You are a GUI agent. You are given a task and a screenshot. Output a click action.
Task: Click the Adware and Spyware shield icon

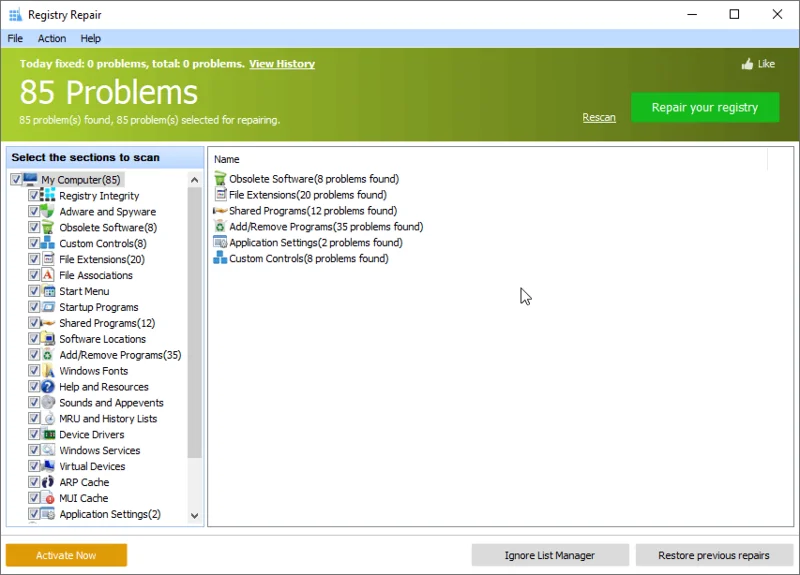point(48,211)
